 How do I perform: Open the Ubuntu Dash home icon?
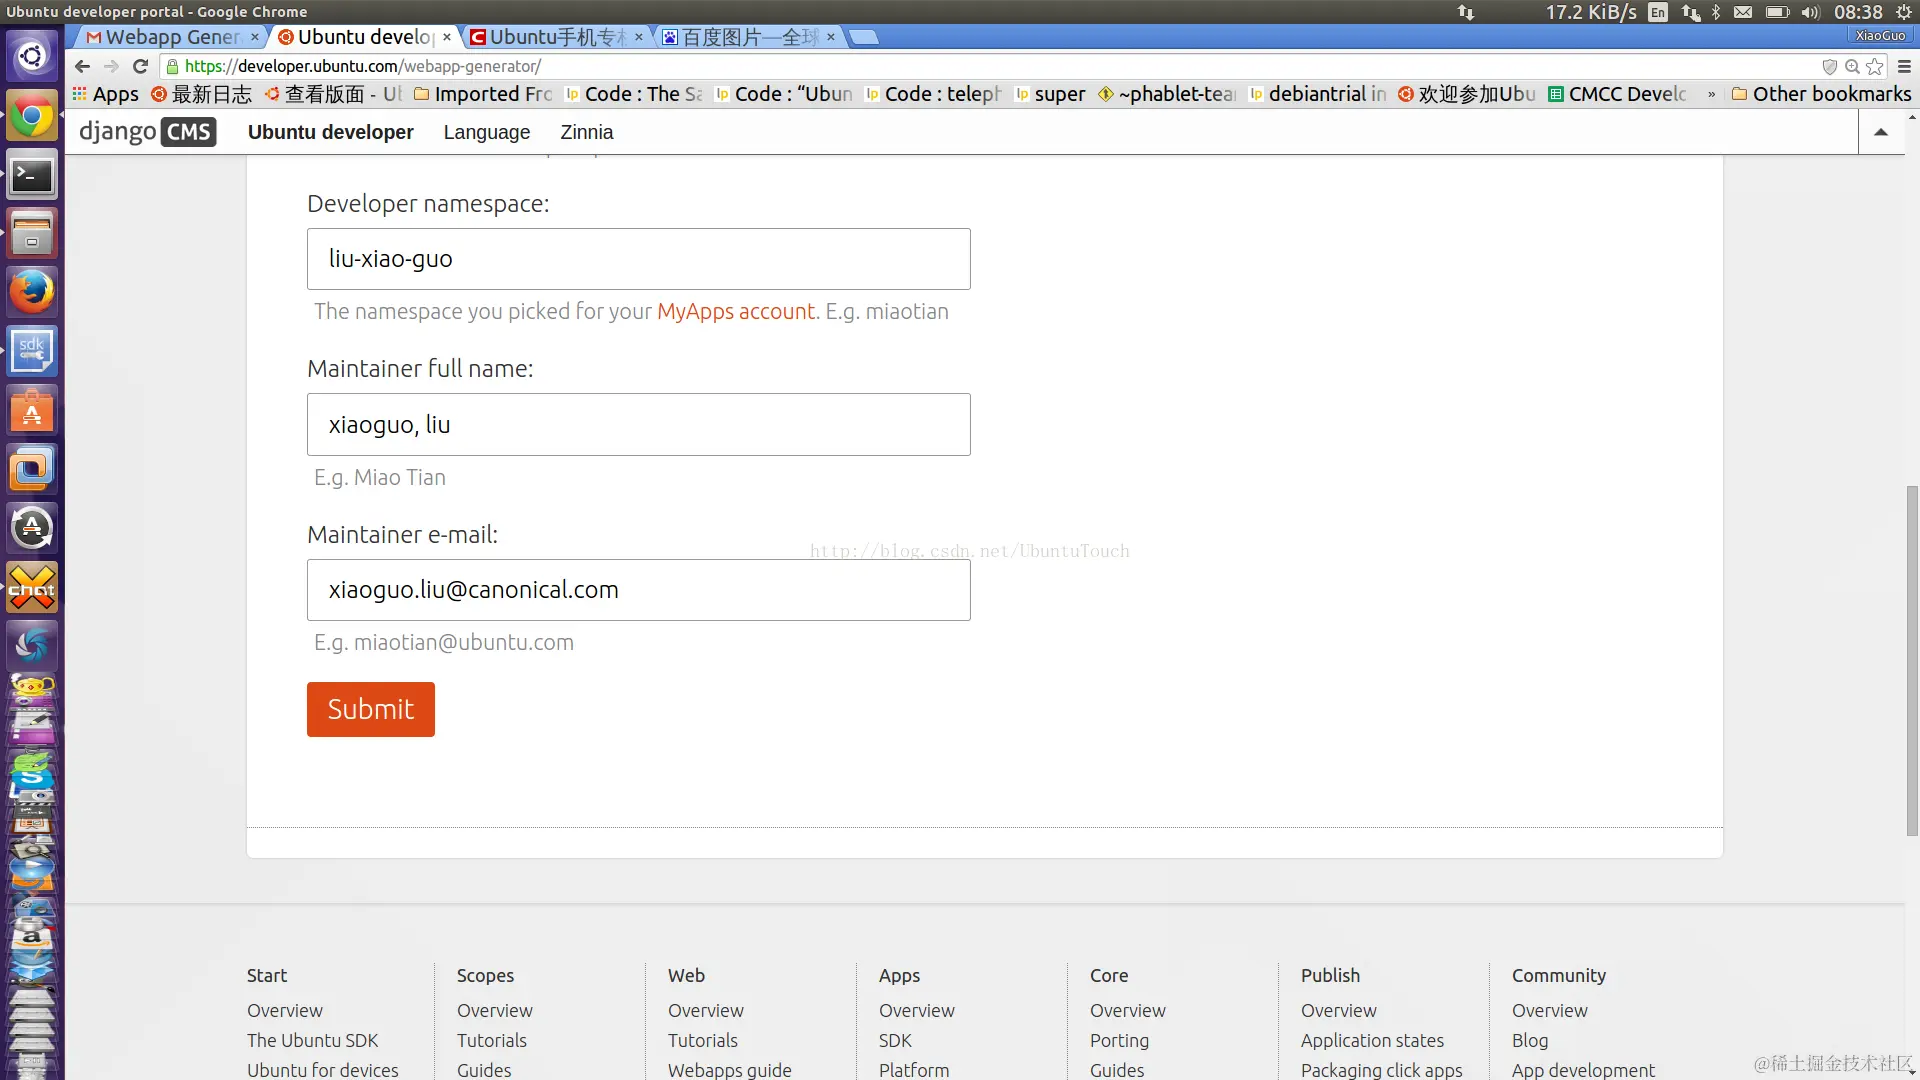[32, 56]
